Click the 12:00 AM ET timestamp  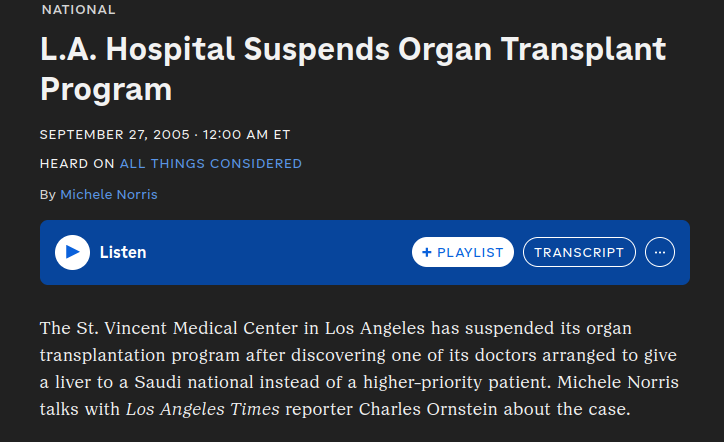click(247, 134)
